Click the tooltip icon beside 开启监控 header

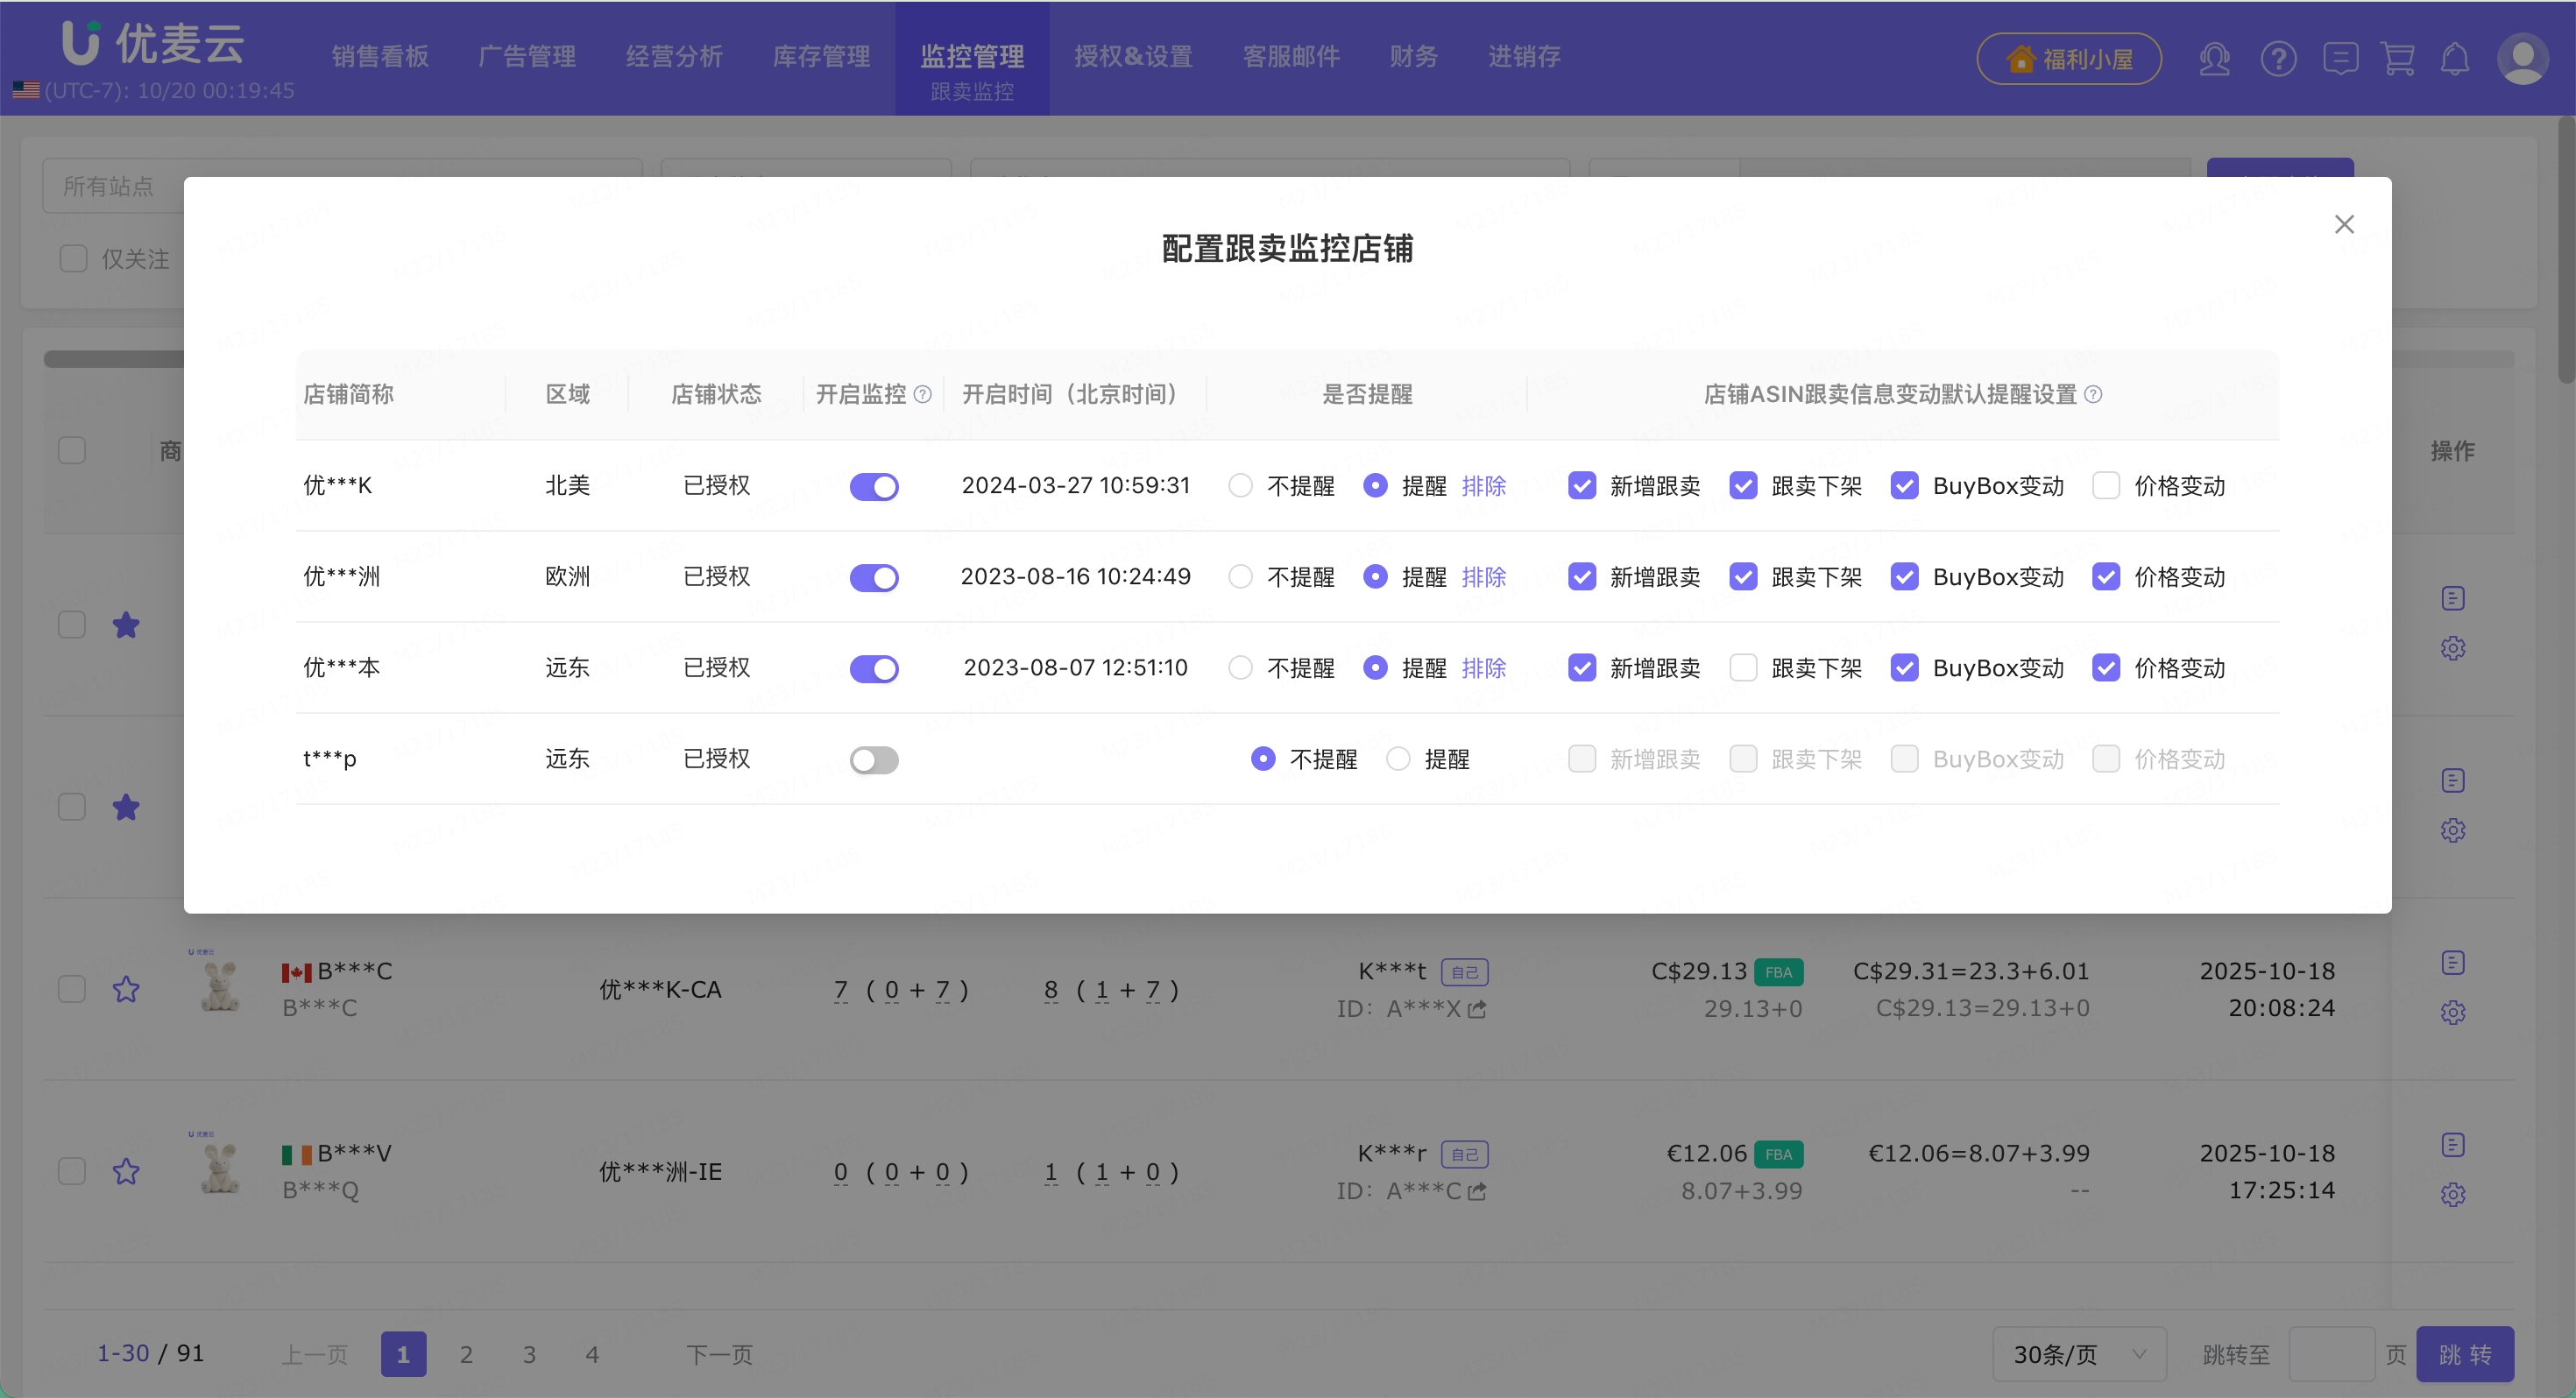click(x=922, y=395)
